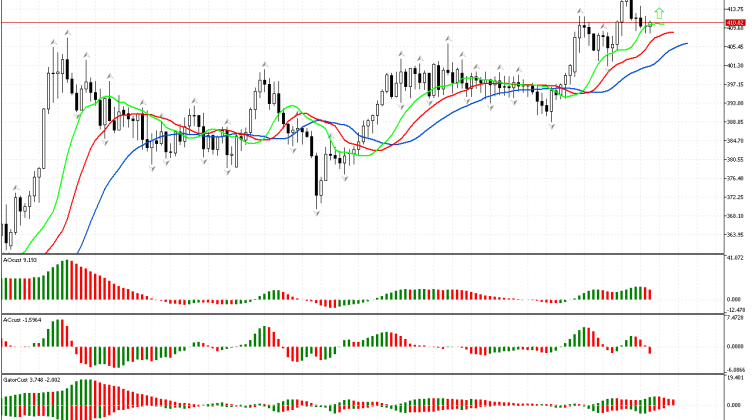
Task: Select the right end of the blue Alligator line
Action: pos(686,43)
